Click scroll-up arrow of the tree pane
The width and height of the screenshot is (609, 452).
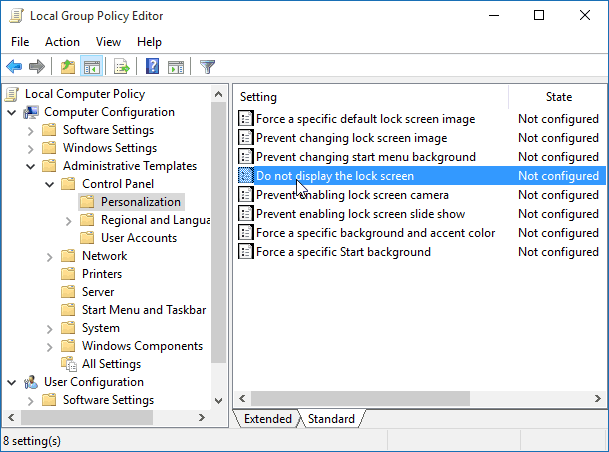[219, 94]
